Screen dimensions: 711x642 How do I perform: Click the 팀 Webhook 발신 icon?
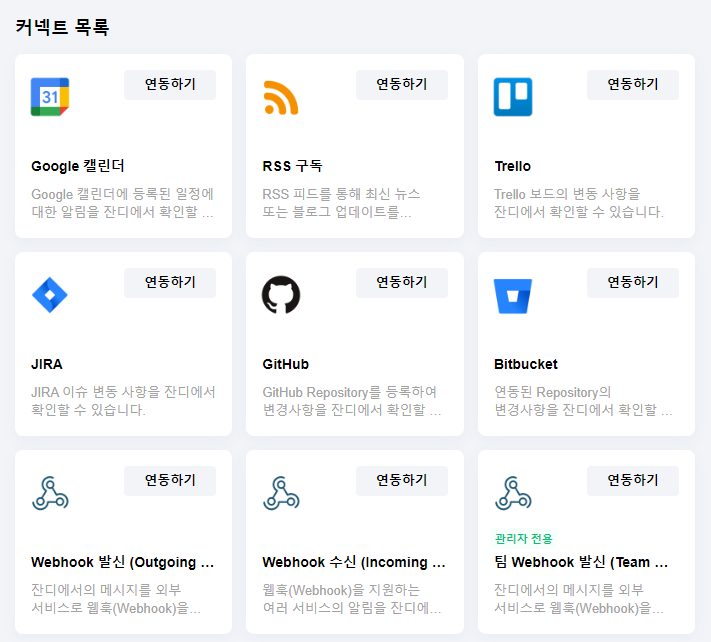coord(513,493)
